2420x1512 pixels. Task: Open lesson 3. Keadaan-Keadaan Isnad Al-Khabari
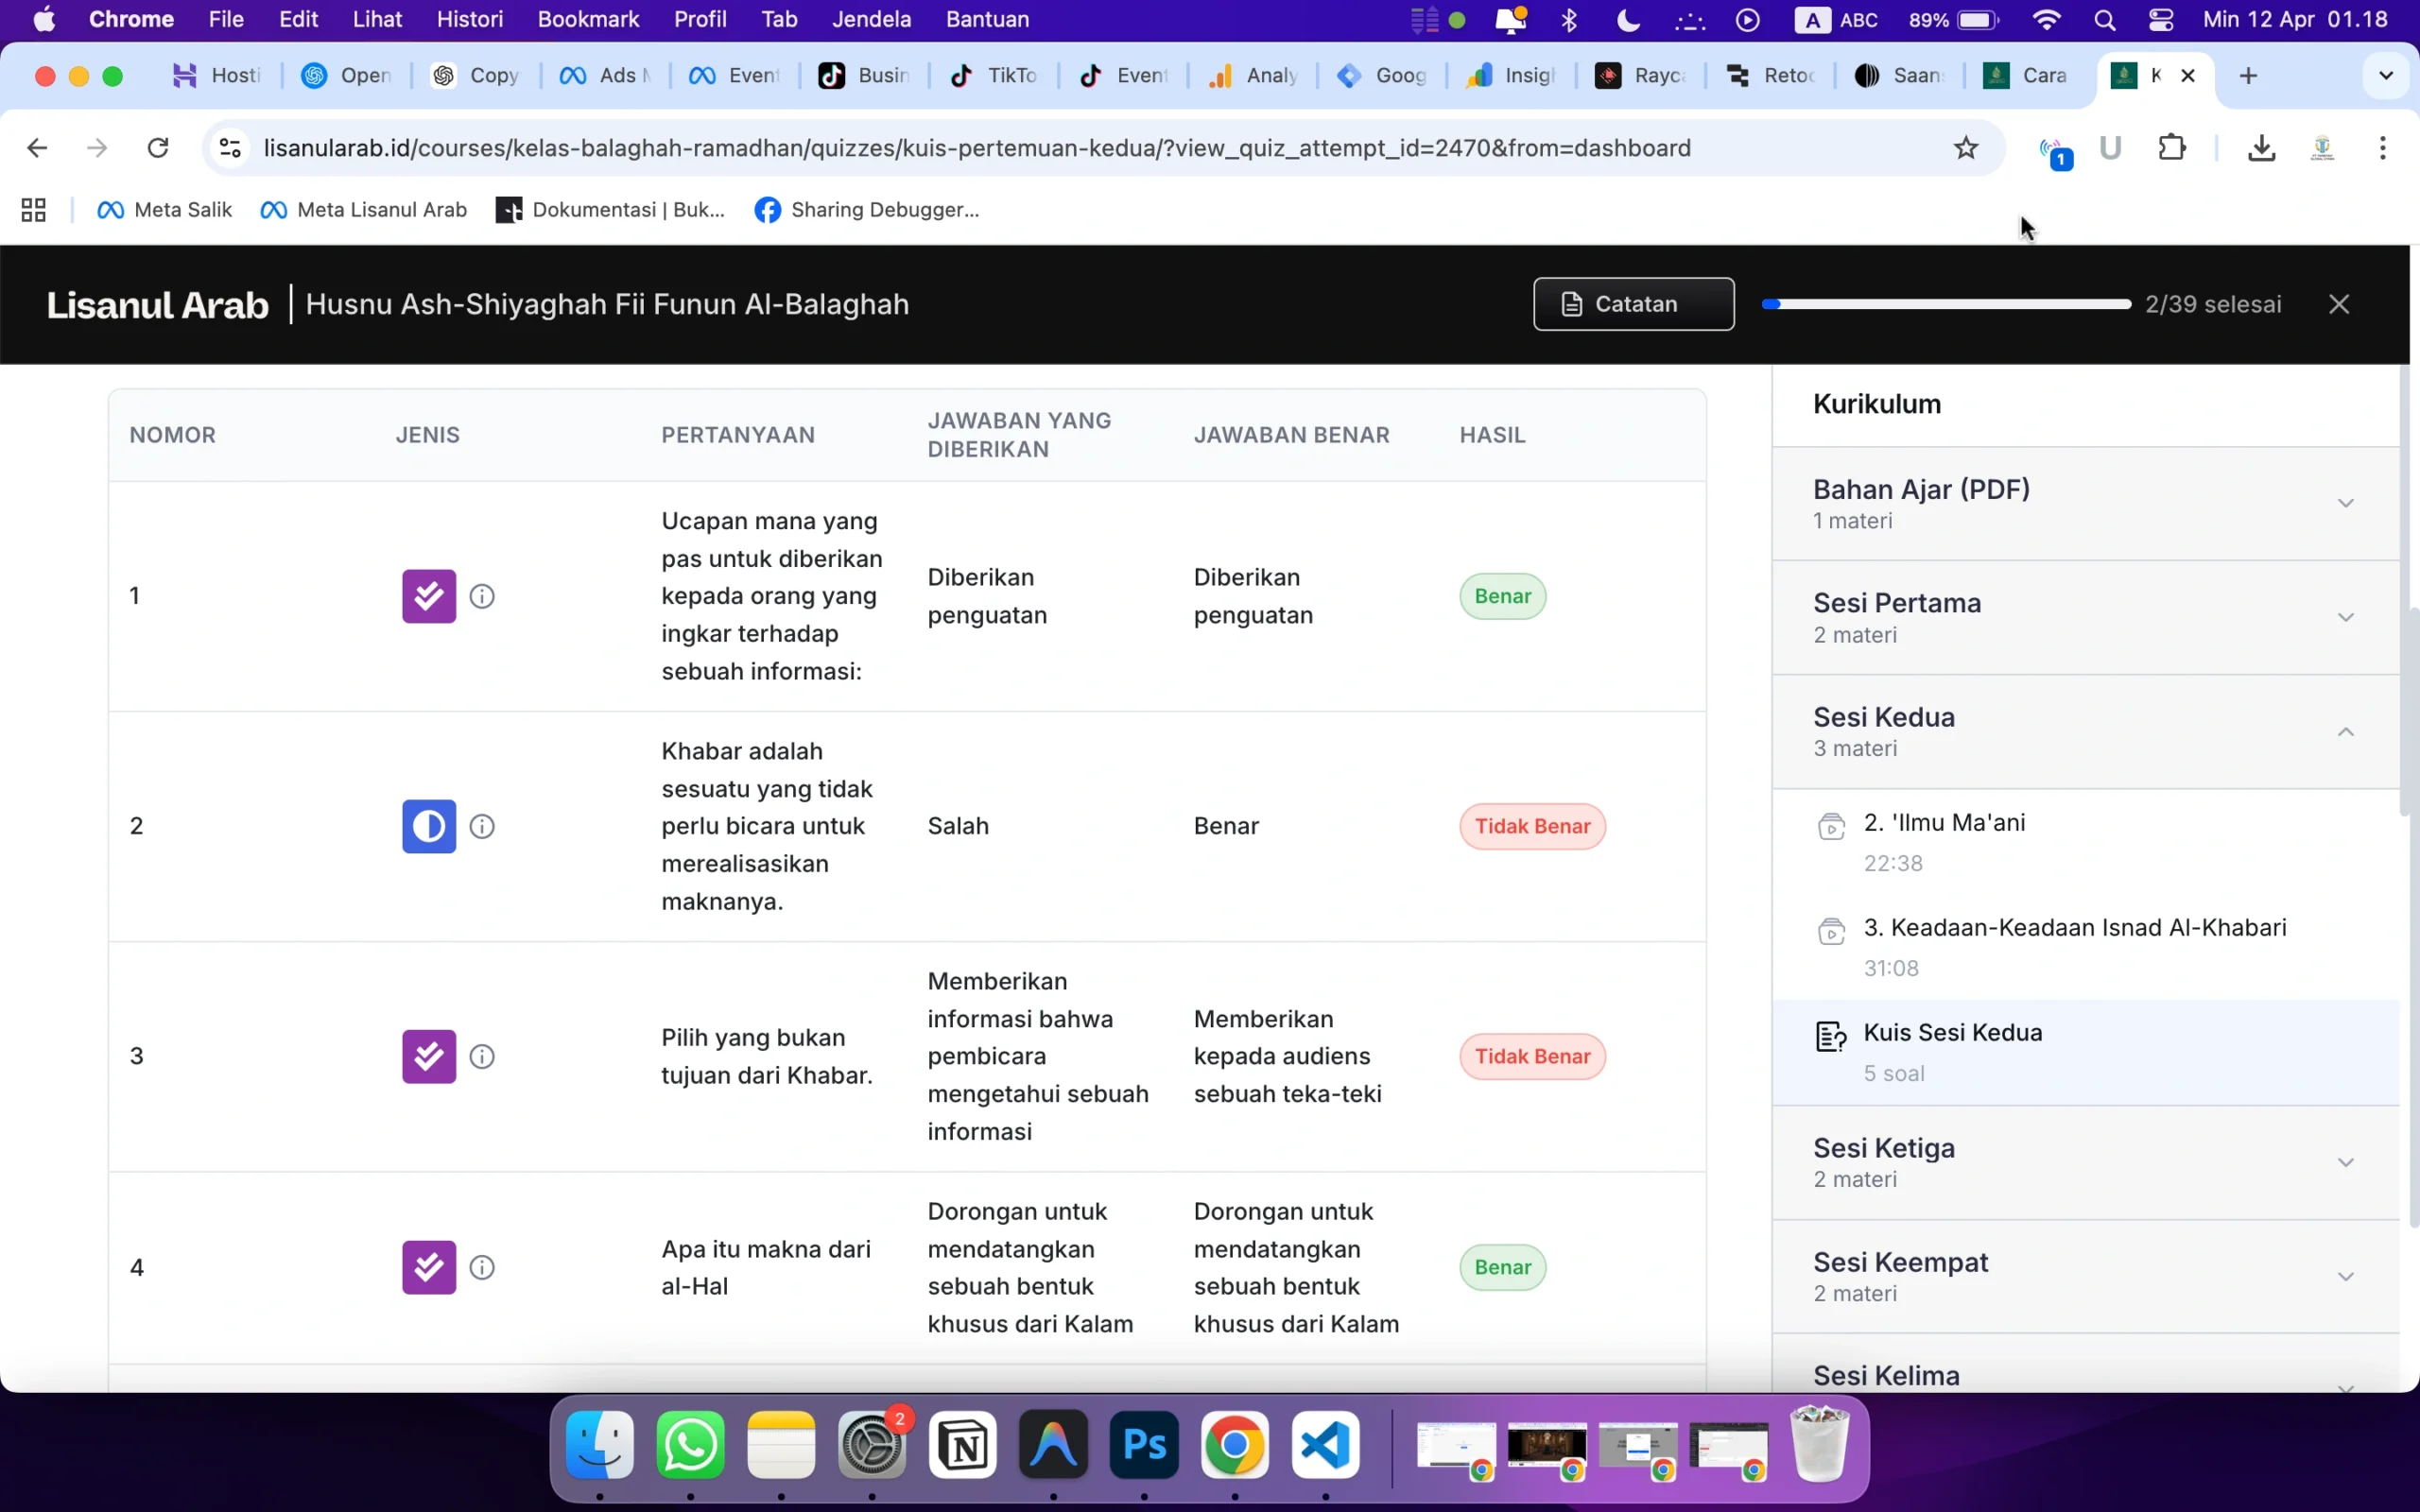pyautogui.click(x=2074, y=927)
